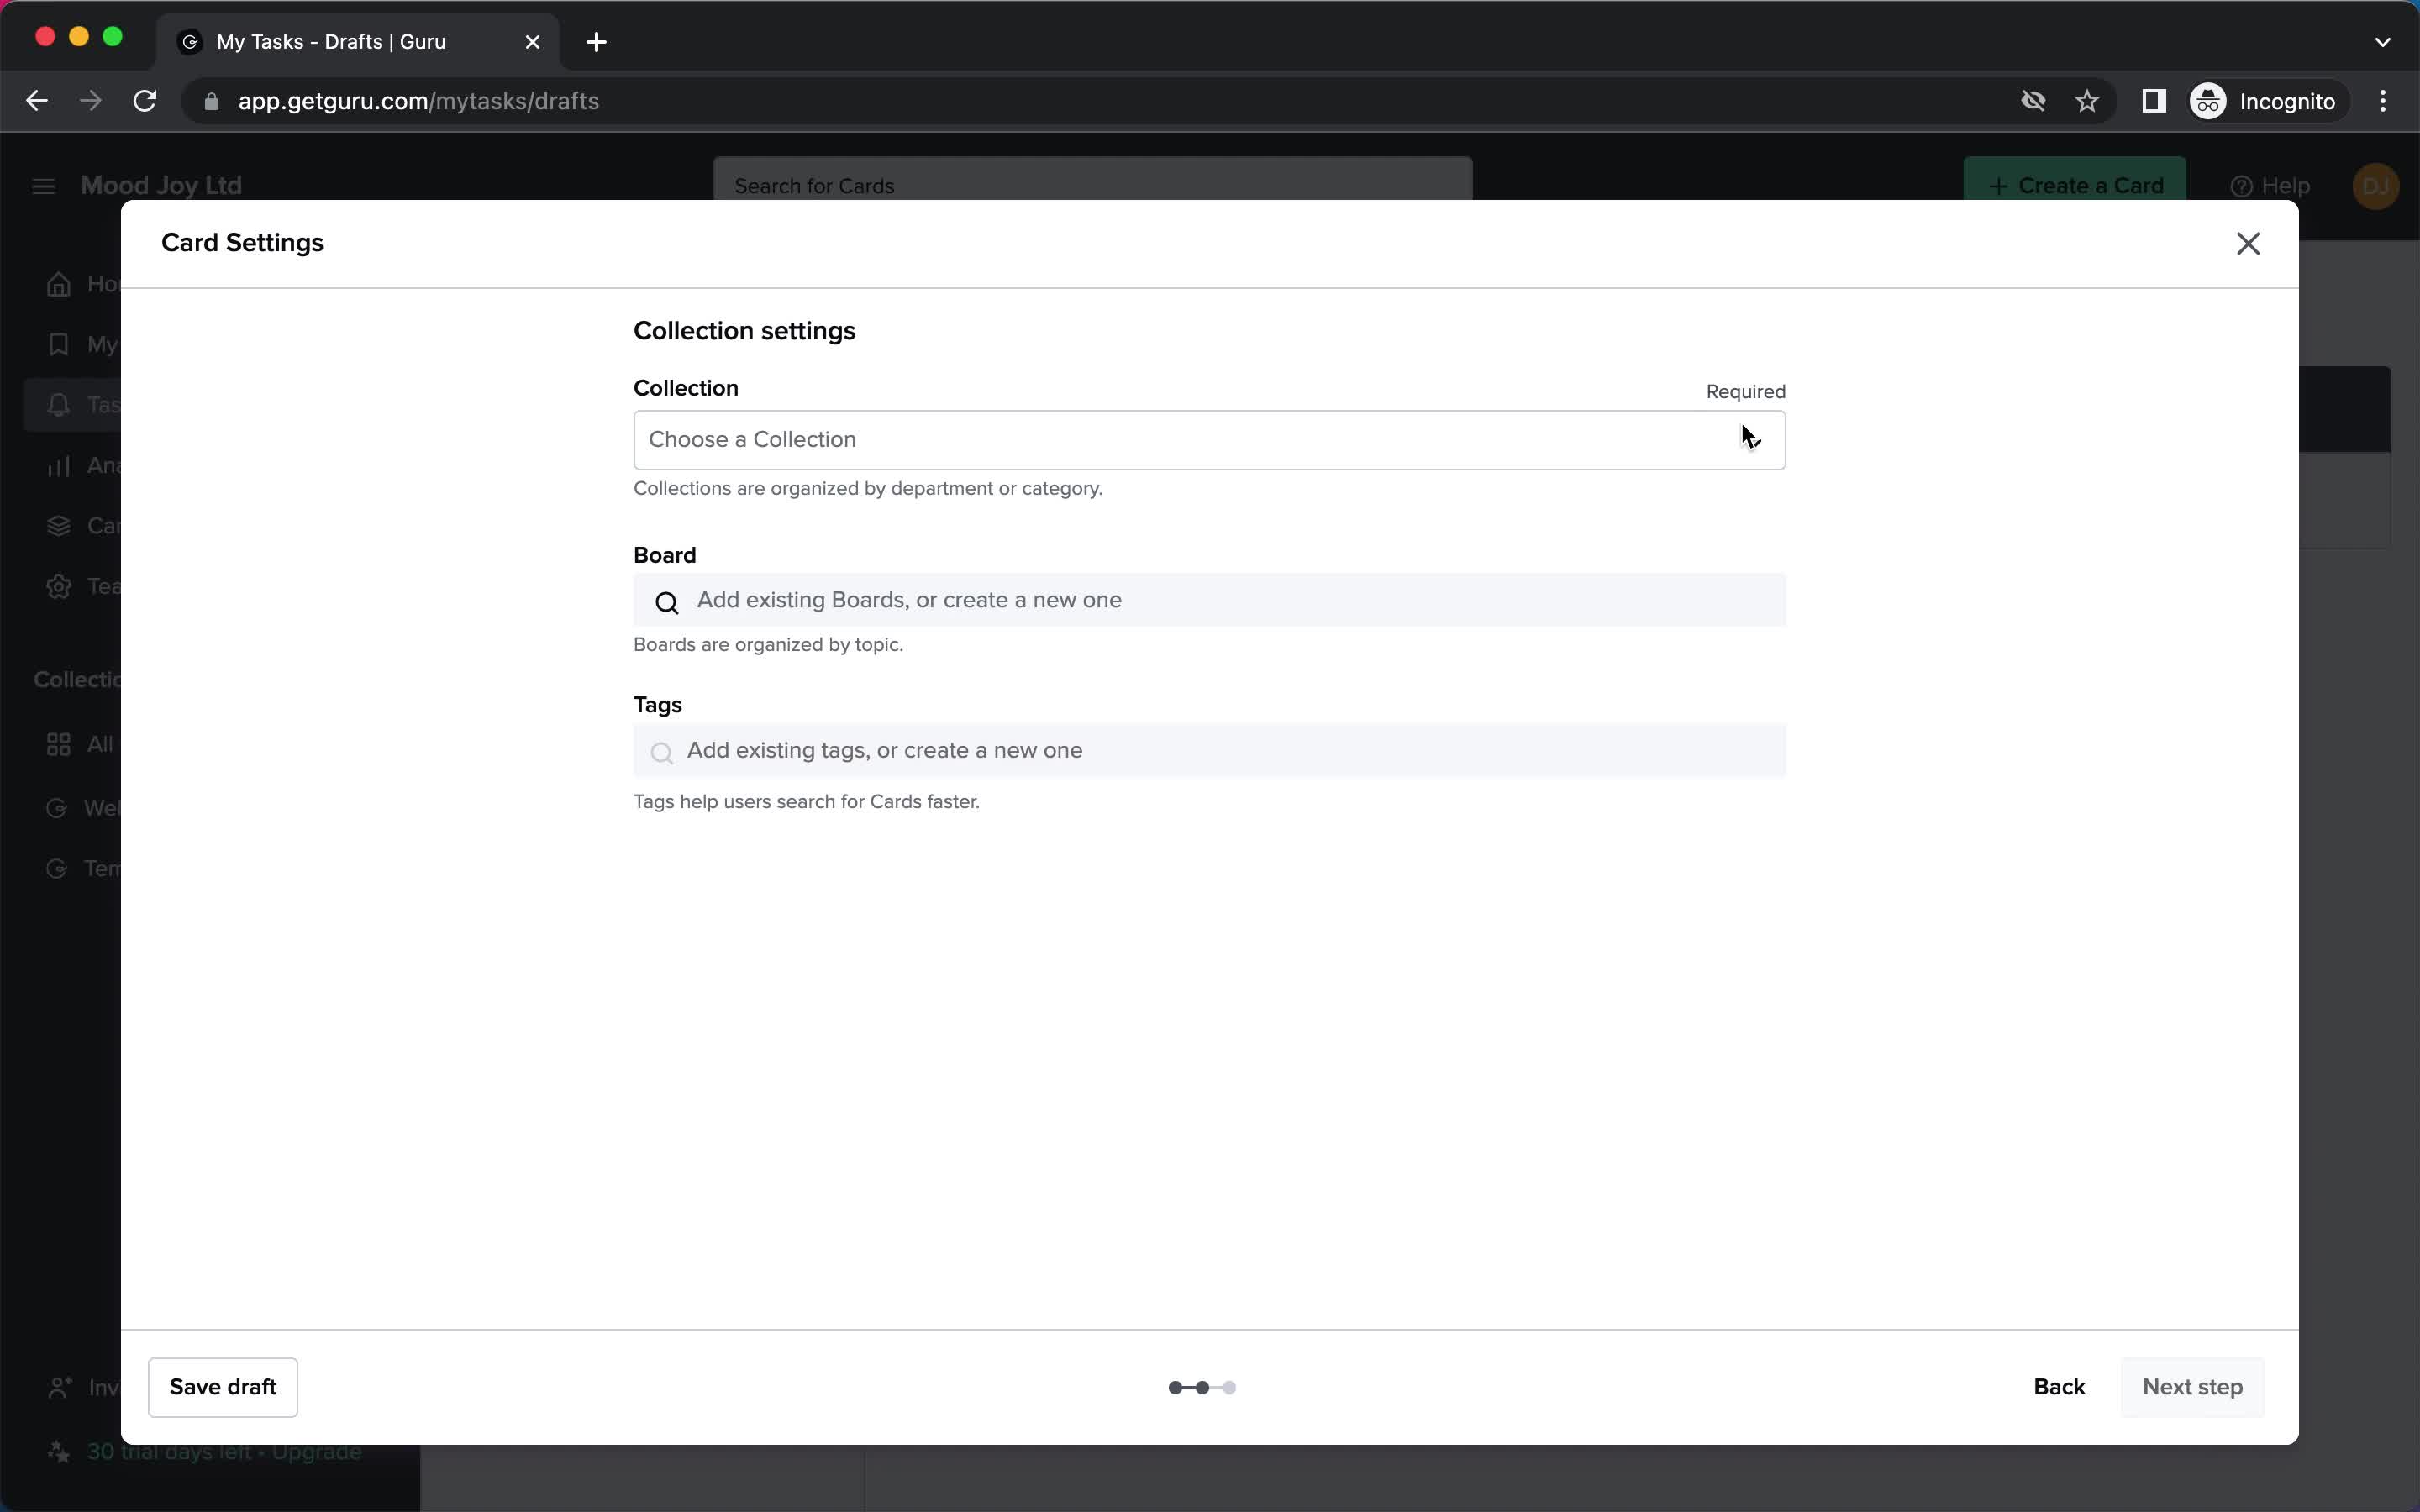Open the Choose a Collection dropdown

(1209, 439)
